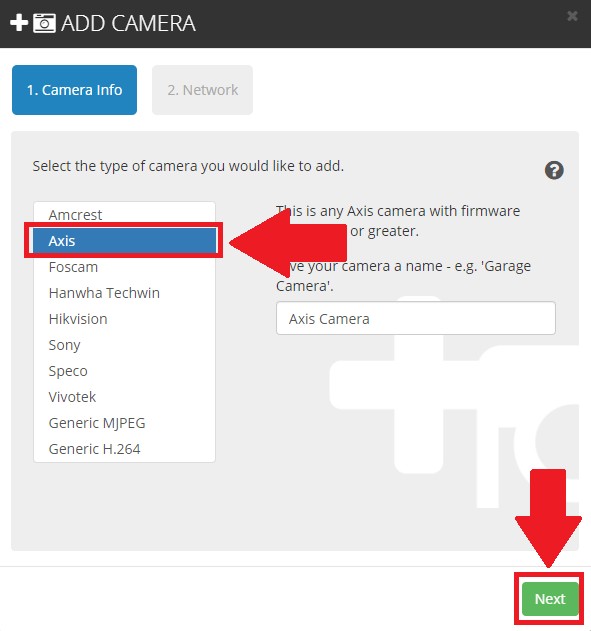The image size is (591, 631).
Task: Pick Hanwha Techwin from the list
Action: (x=124, y=293)
